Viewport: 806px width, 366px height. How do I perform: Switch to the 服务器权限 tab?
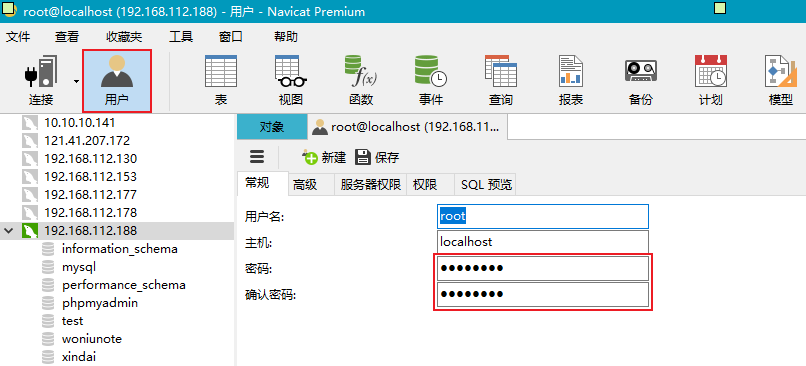tap(370, 185)
